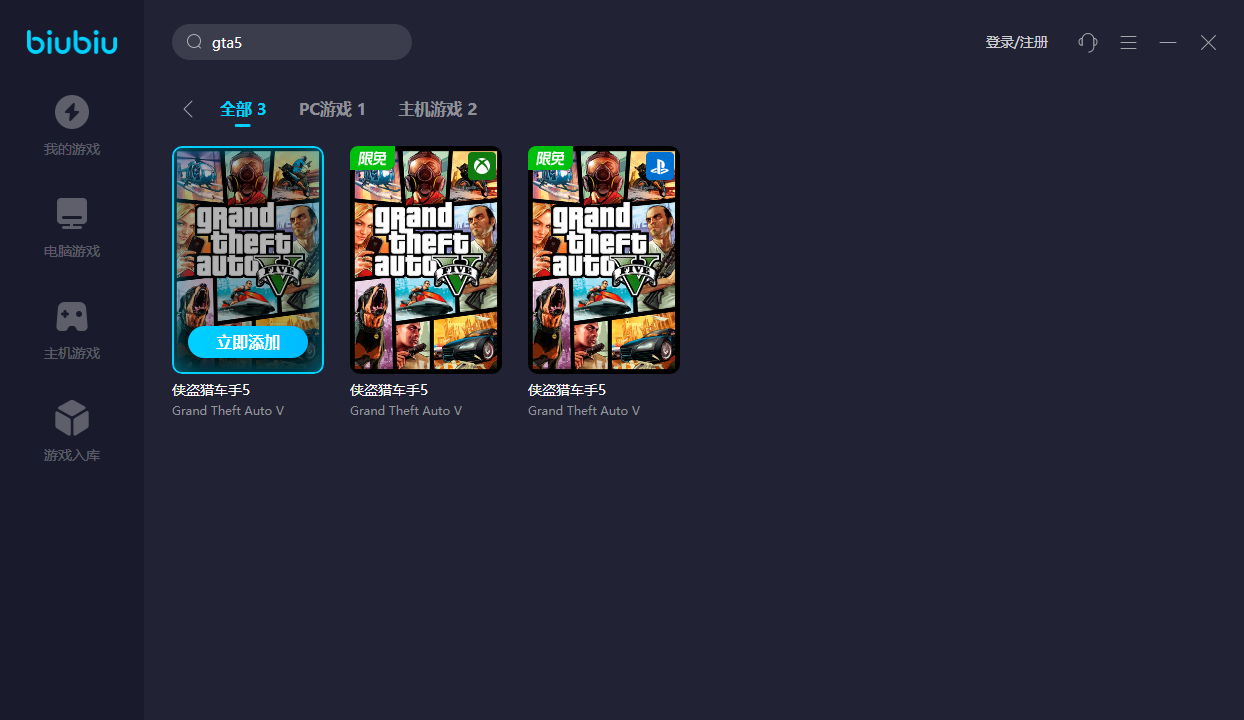Click the Xbox badge on GTA cover
Image resolution: width=1244 pixels, height=720 pixels.
tap(482, 165)
